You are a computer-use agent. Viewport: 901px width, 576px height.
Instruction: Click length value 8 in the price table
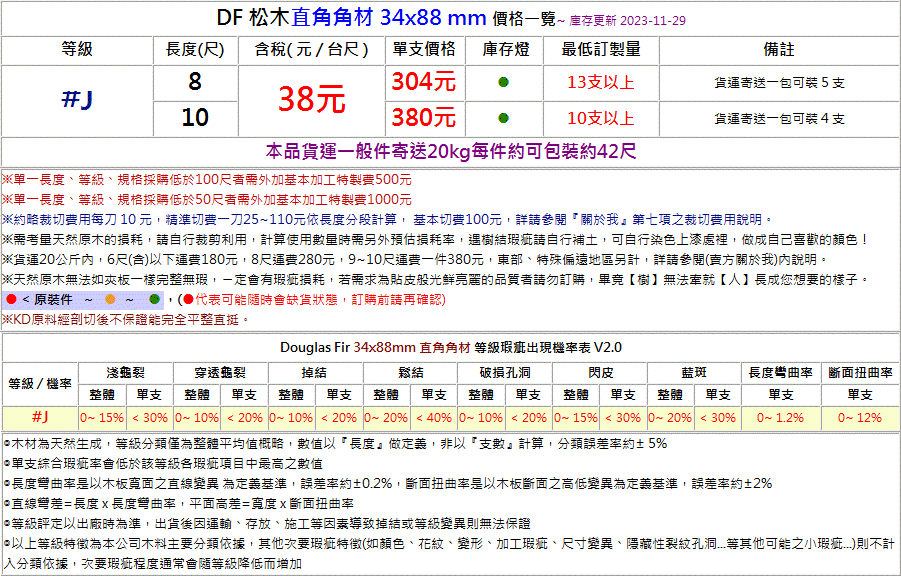coord(195,82)
